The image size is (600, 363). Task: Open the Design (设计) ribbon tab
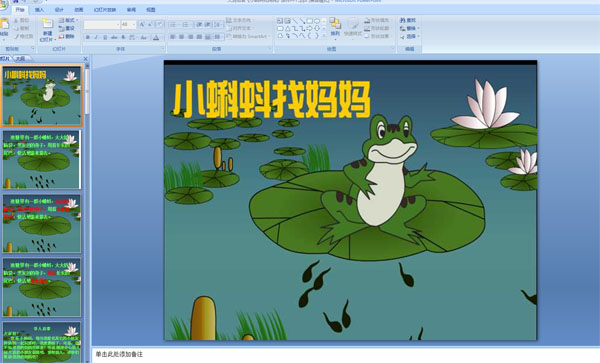(x=59, y=10)
